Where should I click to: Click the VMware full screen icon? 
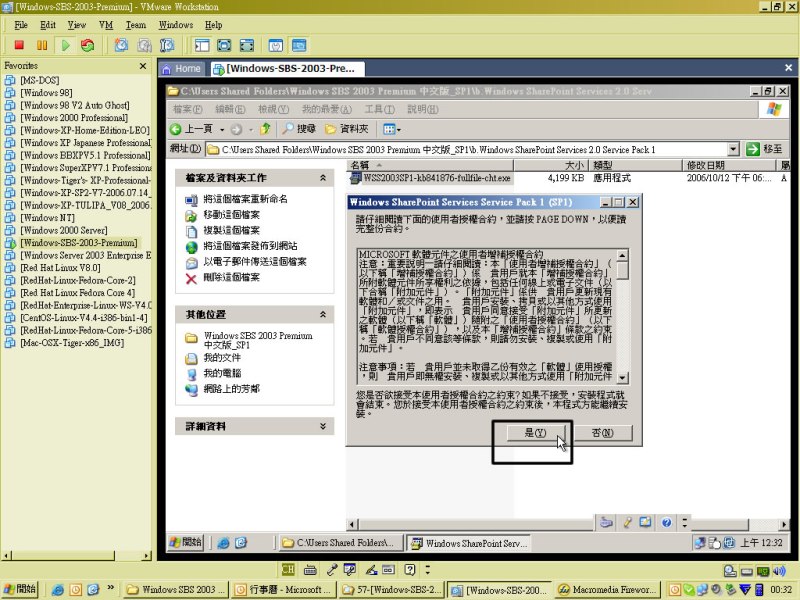(224, 45)
